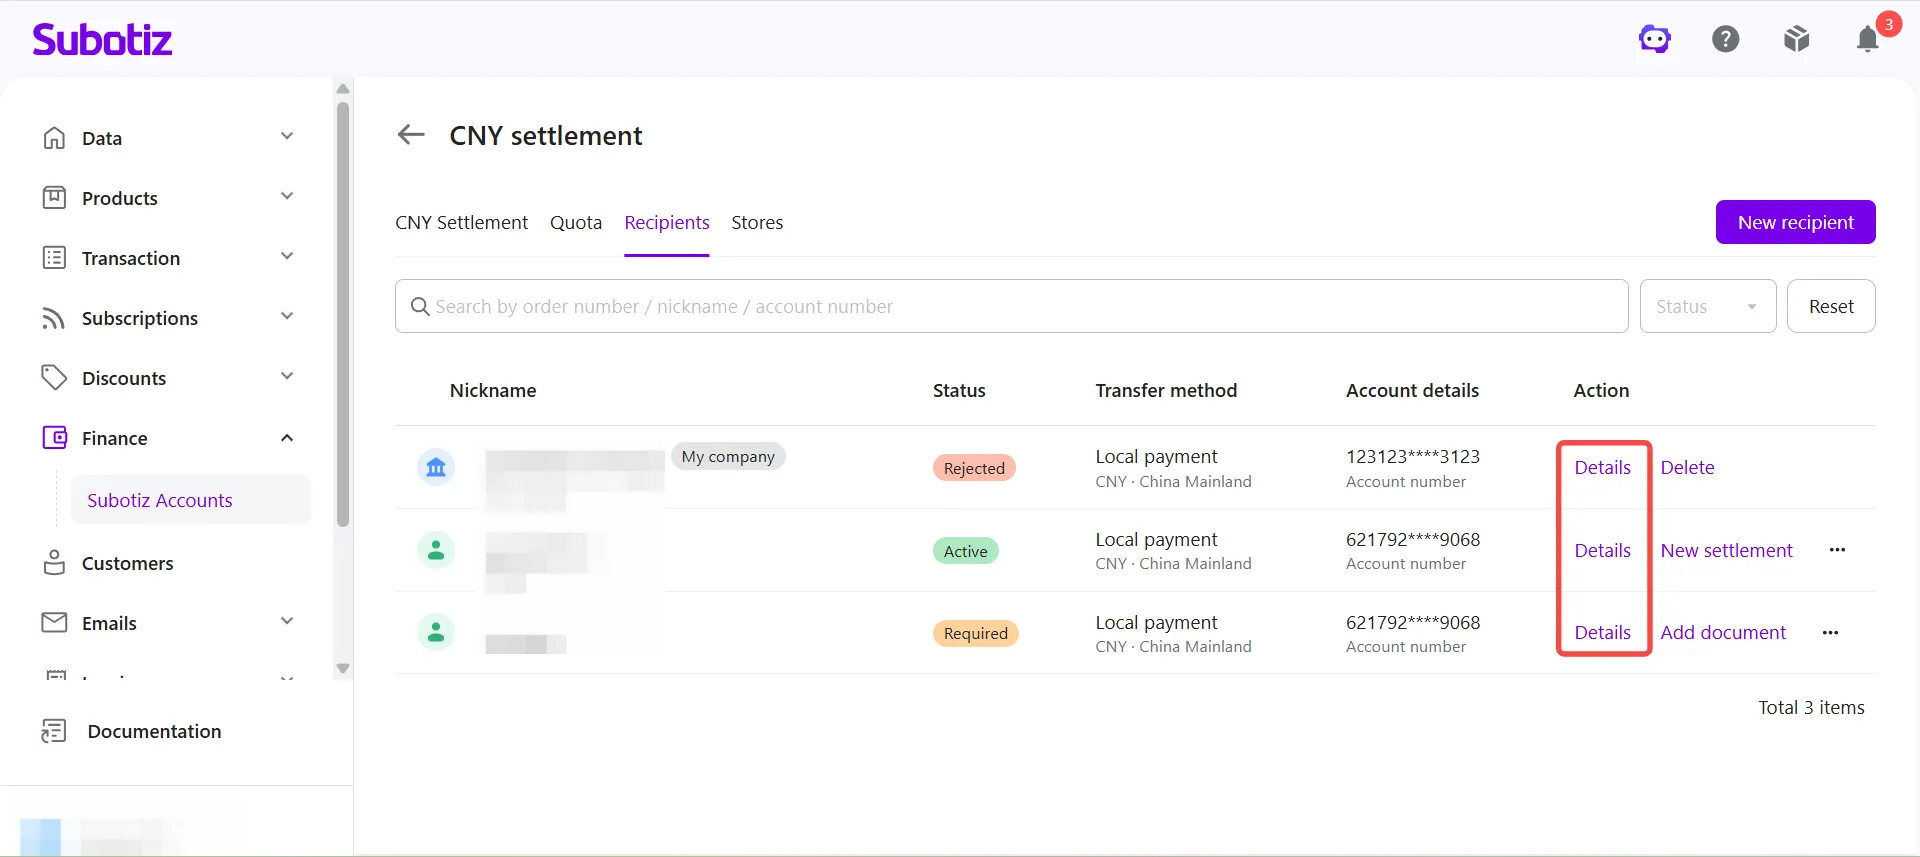Expand the Discounts menu chevron
Image resolution: width=1920 pixels, height=857 pixels.
click(287, 376)
